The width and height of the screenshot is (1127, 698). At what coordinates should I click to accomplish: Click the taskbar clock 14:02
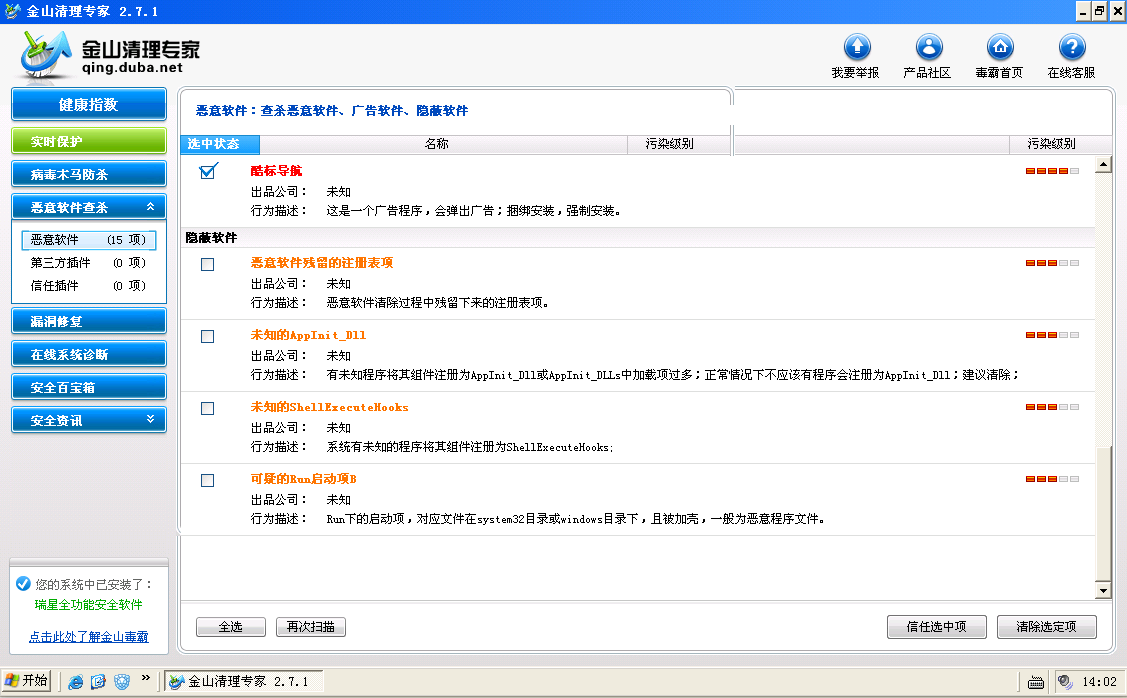click(x=1099, y=681)
